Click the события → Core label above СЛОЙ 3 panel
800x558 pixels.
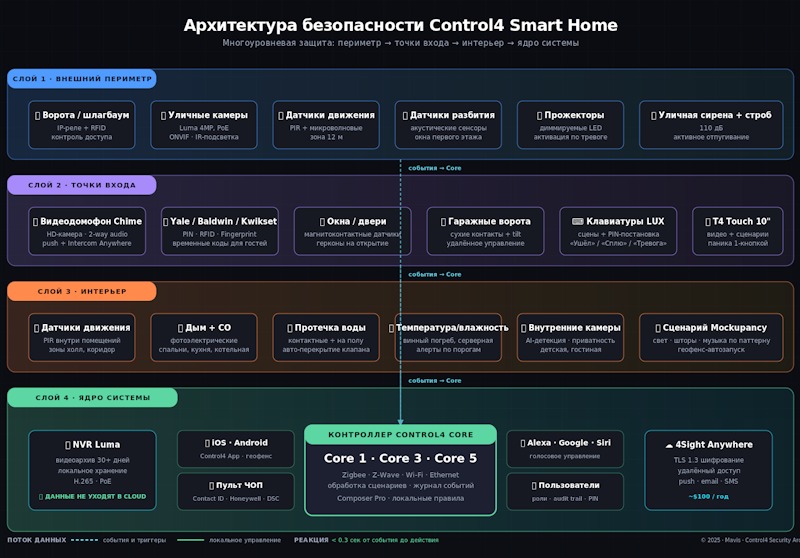click(435, 274)
